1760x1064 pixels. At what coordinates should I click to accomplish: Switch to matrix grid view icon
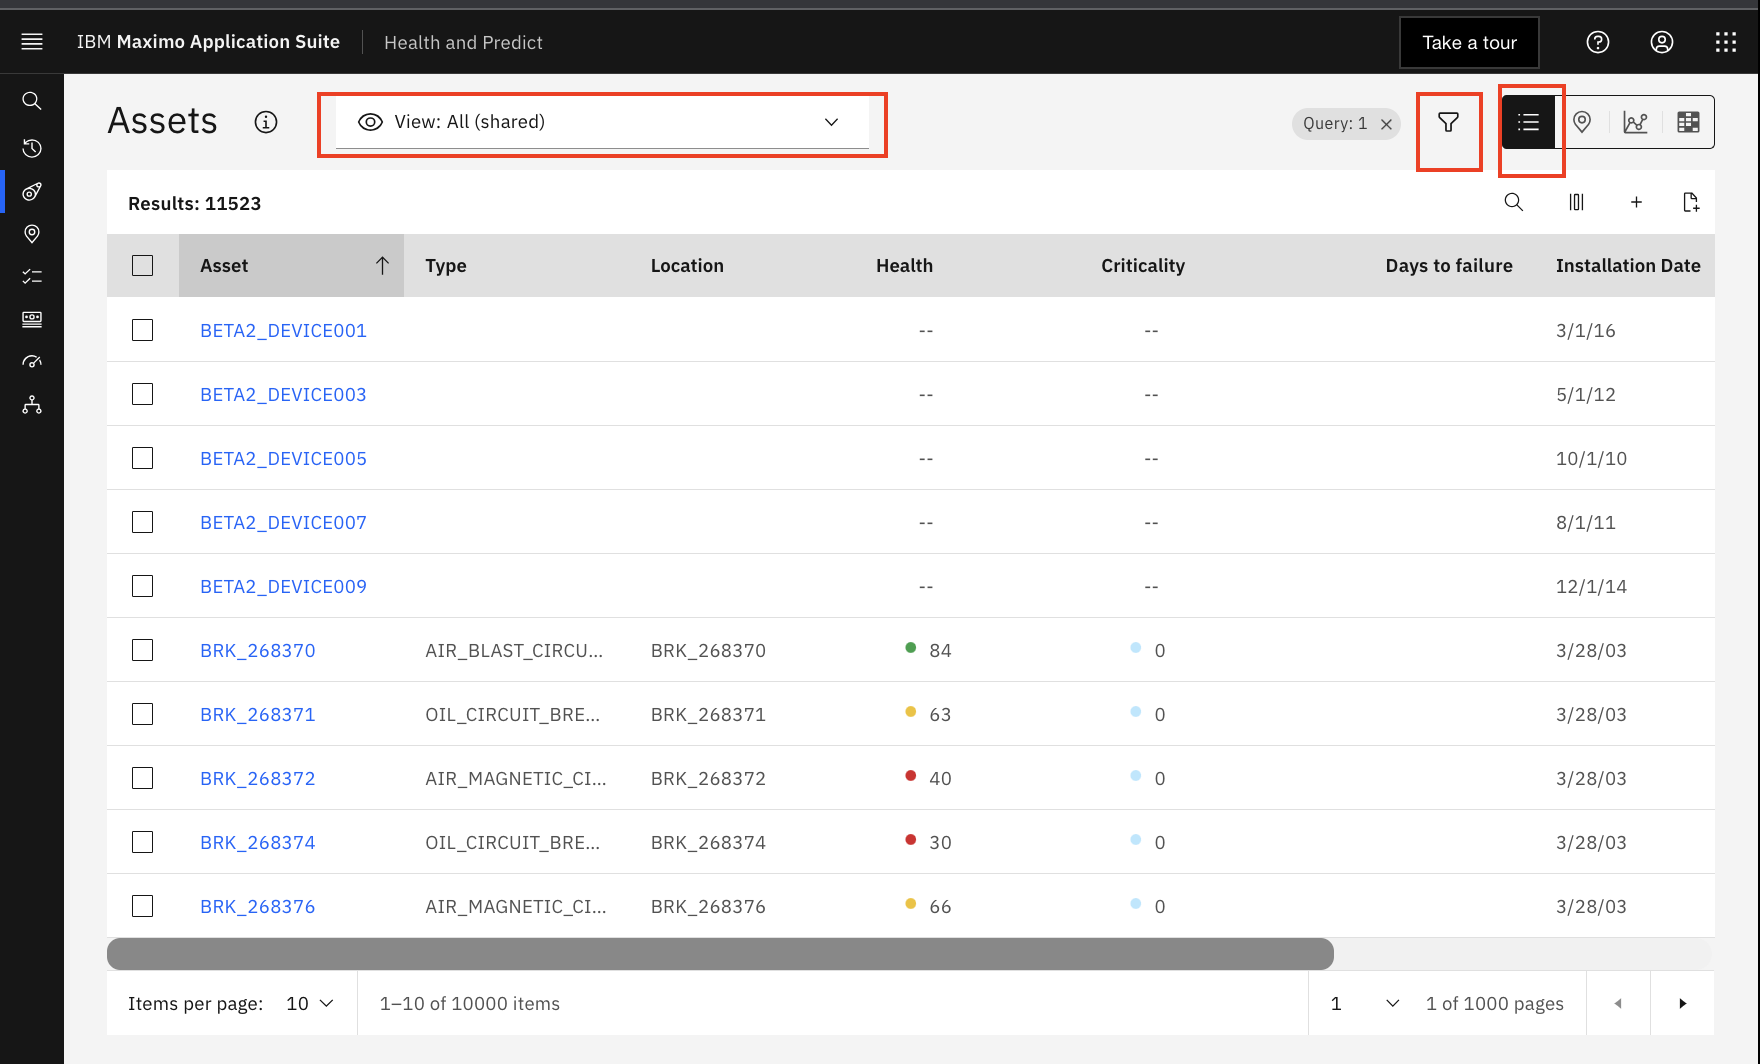click(1688, 122)
